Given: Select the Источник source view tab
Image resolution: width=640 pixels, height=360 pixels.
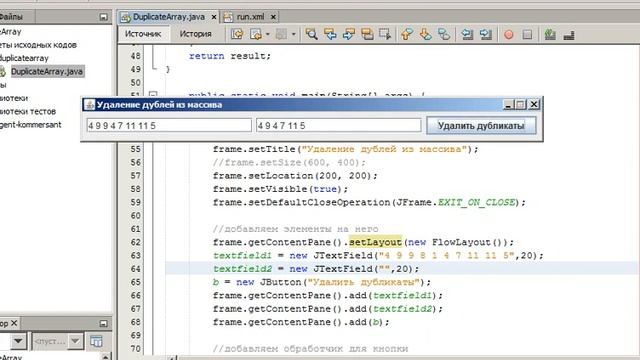Looking at the screenshot, I should pyautogui.click(x=143, y=34).
